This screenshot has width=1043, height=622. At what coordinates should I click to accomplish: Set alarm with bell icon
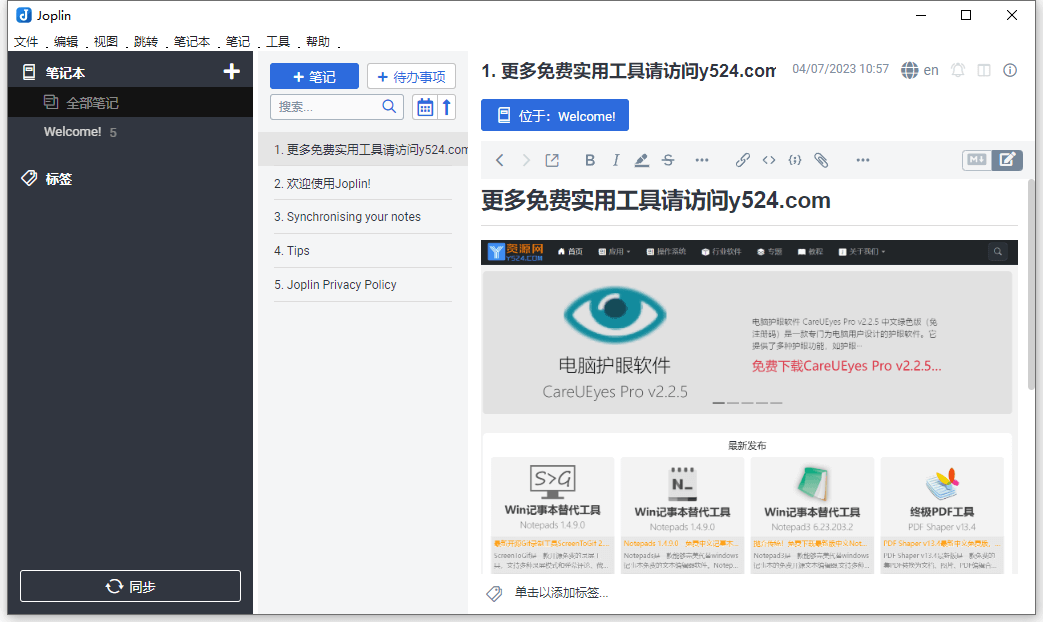click(958, 70)
